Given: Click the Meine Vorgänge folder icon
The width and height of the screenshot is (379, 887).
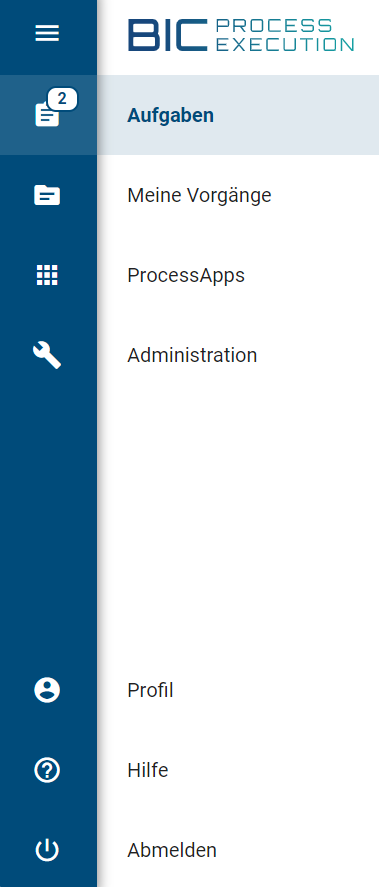Looking at the screenshot, I should pyautogui.click(x=47, y=196).
